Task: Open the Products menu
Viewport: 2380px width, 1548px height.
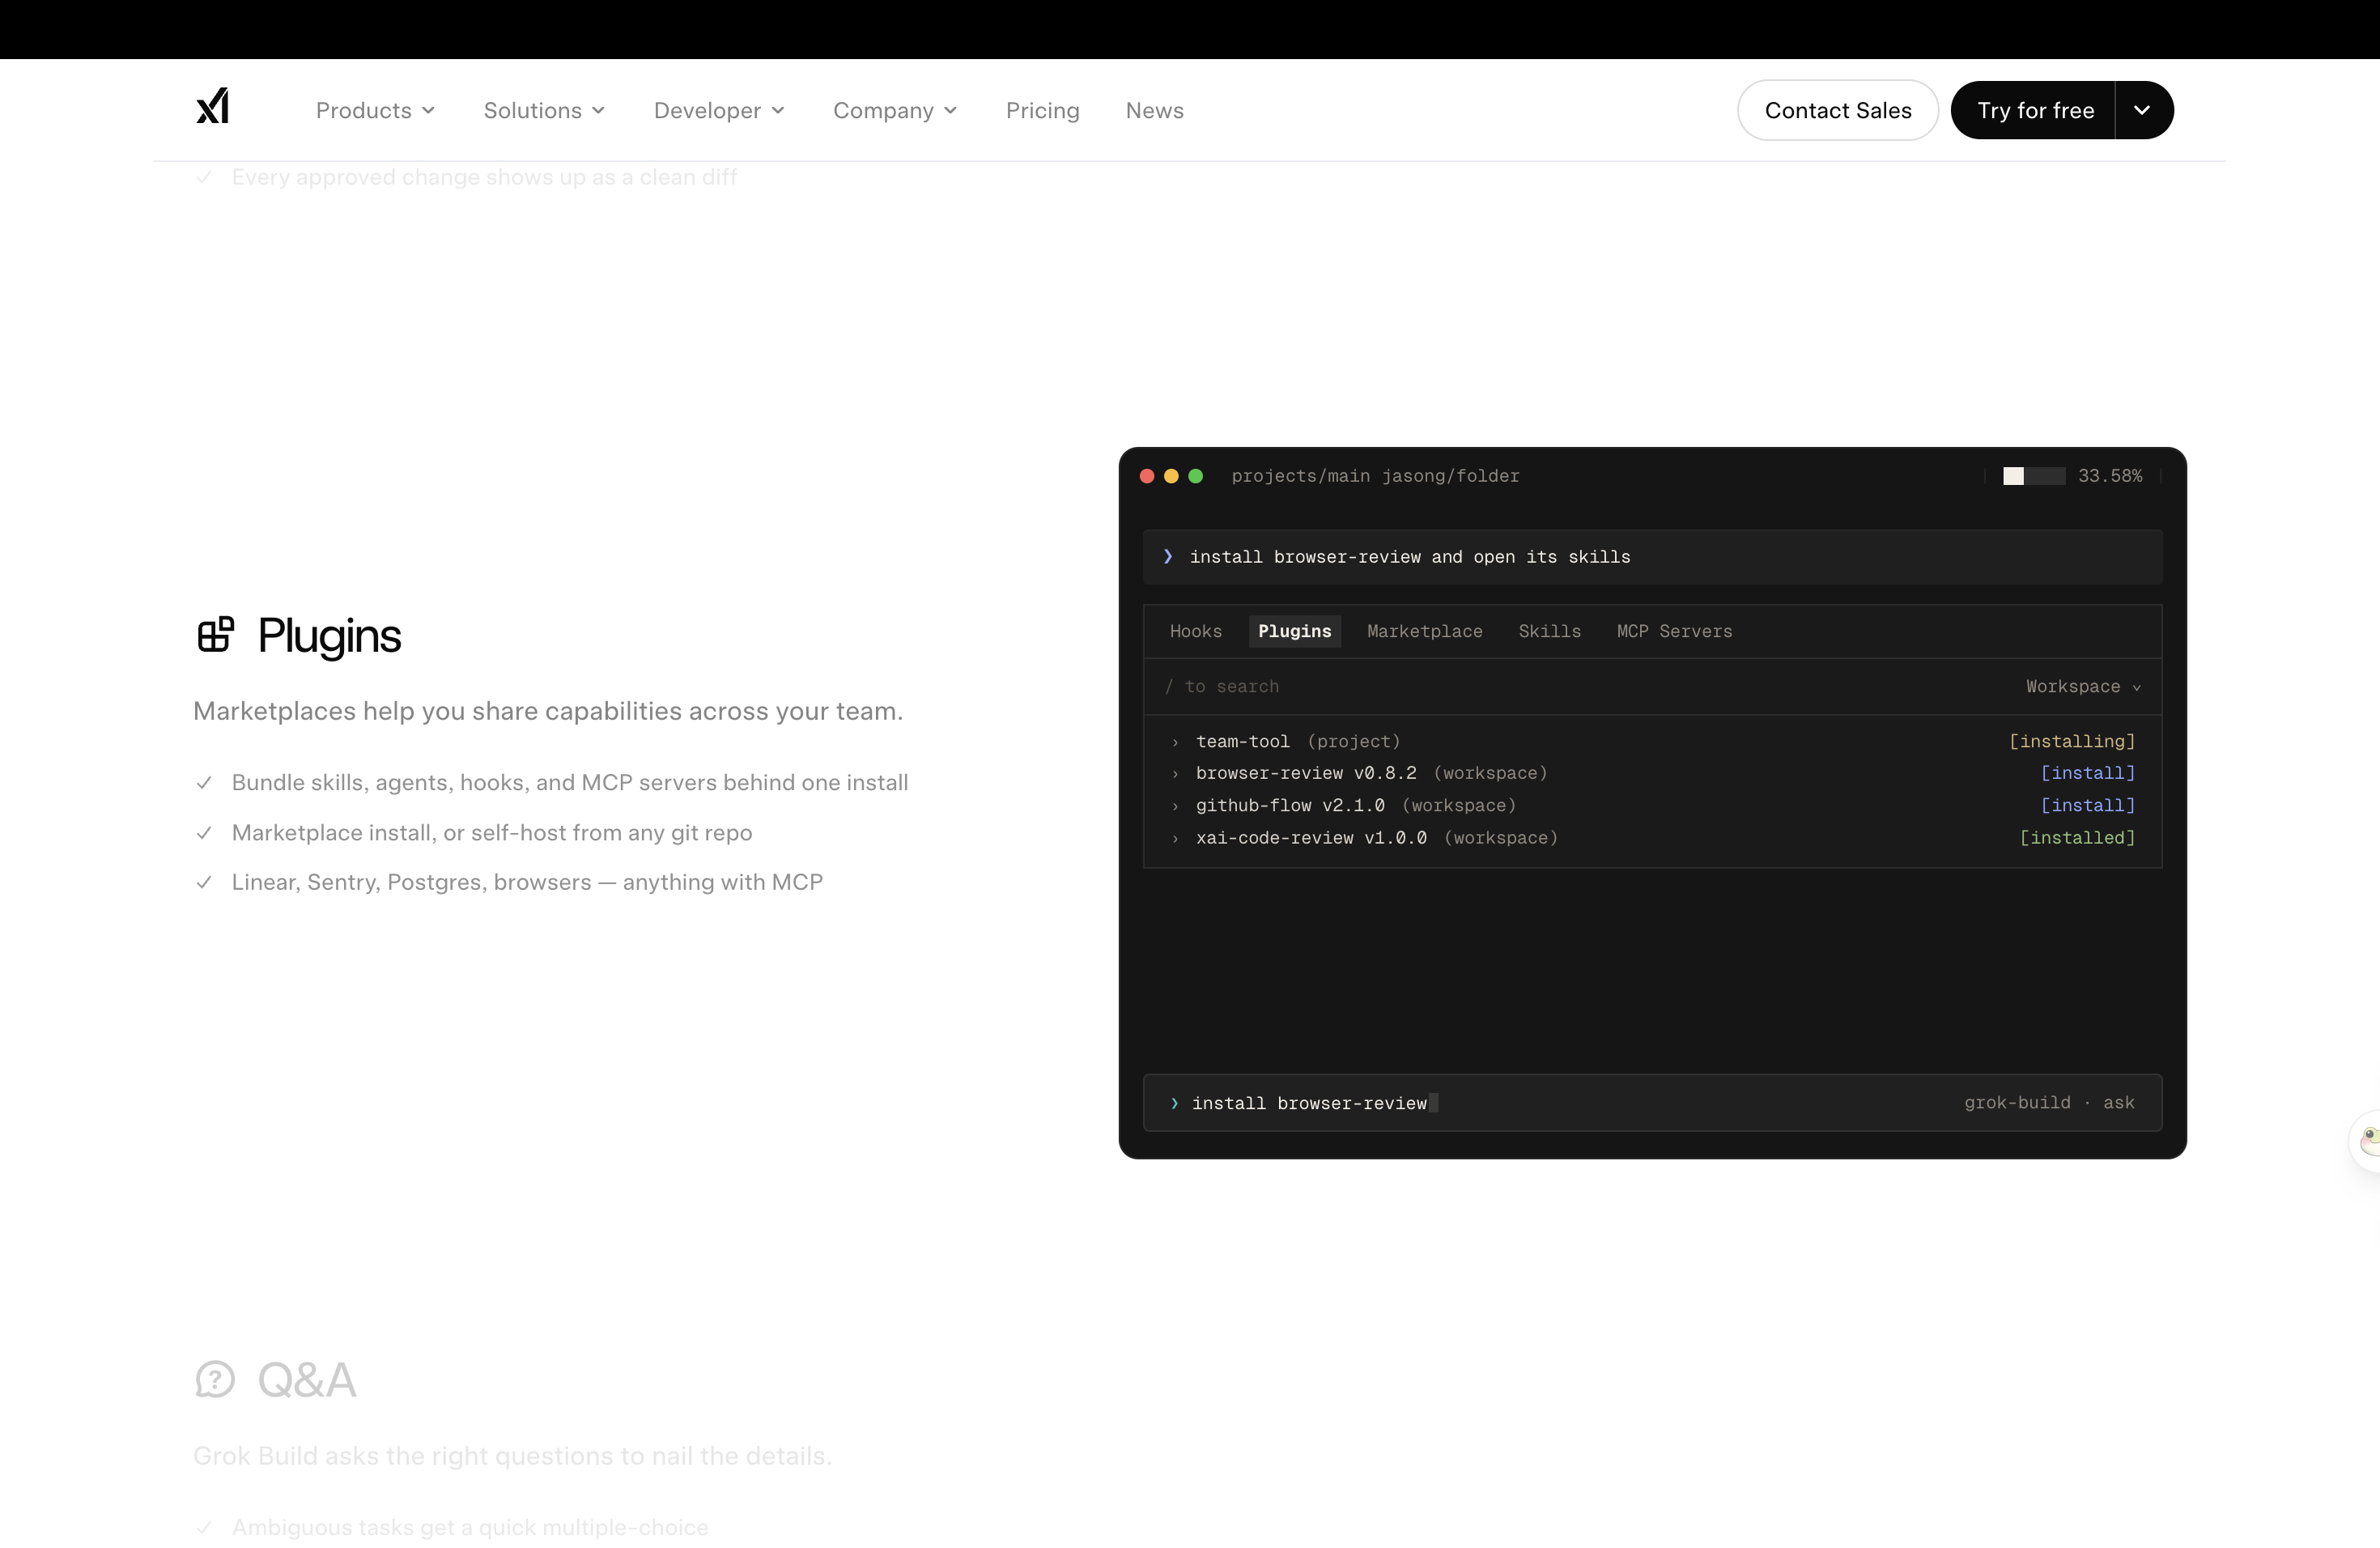Action: [x=375, y=110]
